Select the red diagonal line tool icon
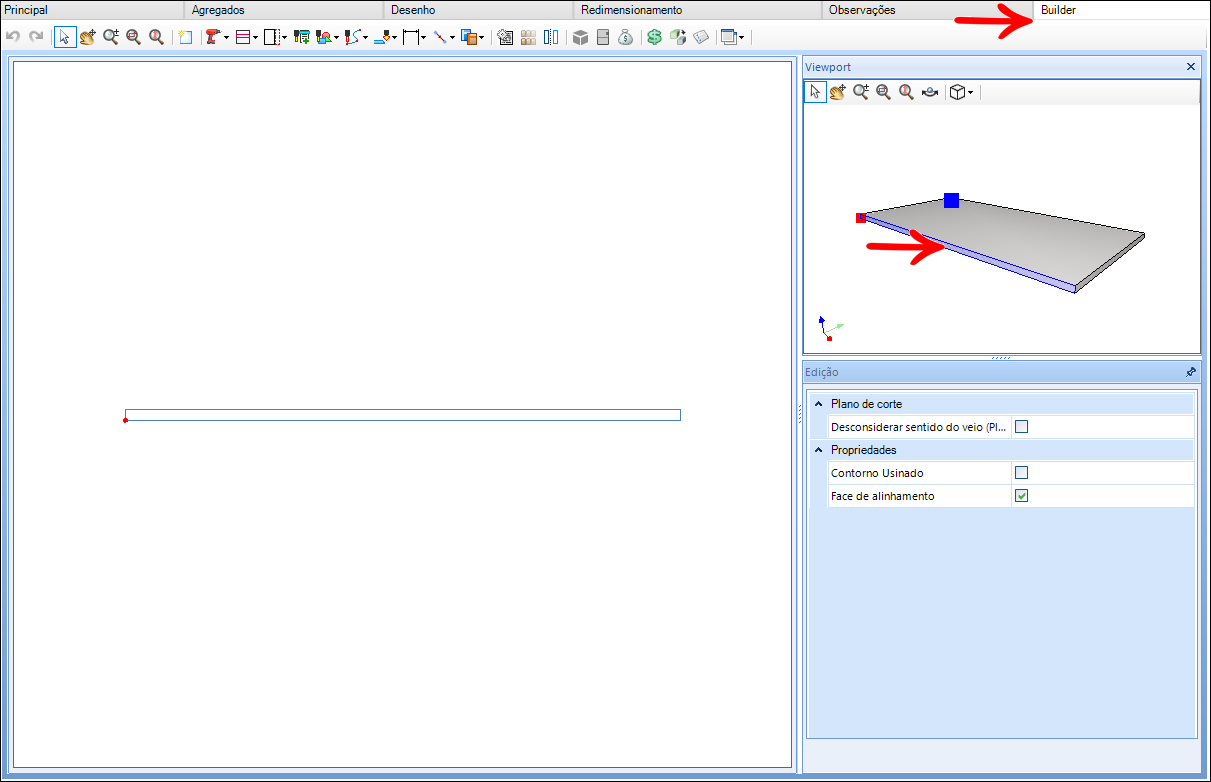The width and height of the screenshot is (1211, 782). pyautogui.click(x=439, y=37)
